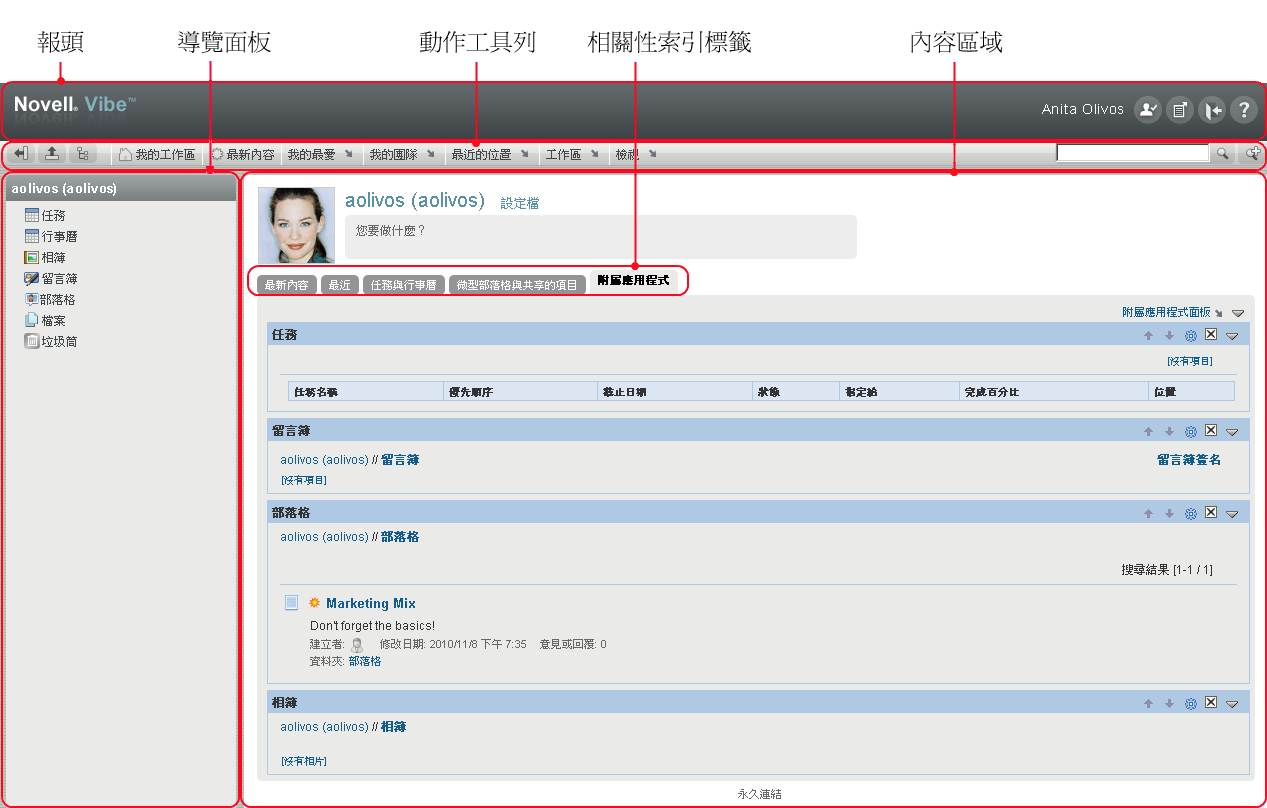Open 留言簿 in navigation panel
Image resolution: width=1267 pixels, height=808 pixels.
pyautogui.click(x=52, y=278)
